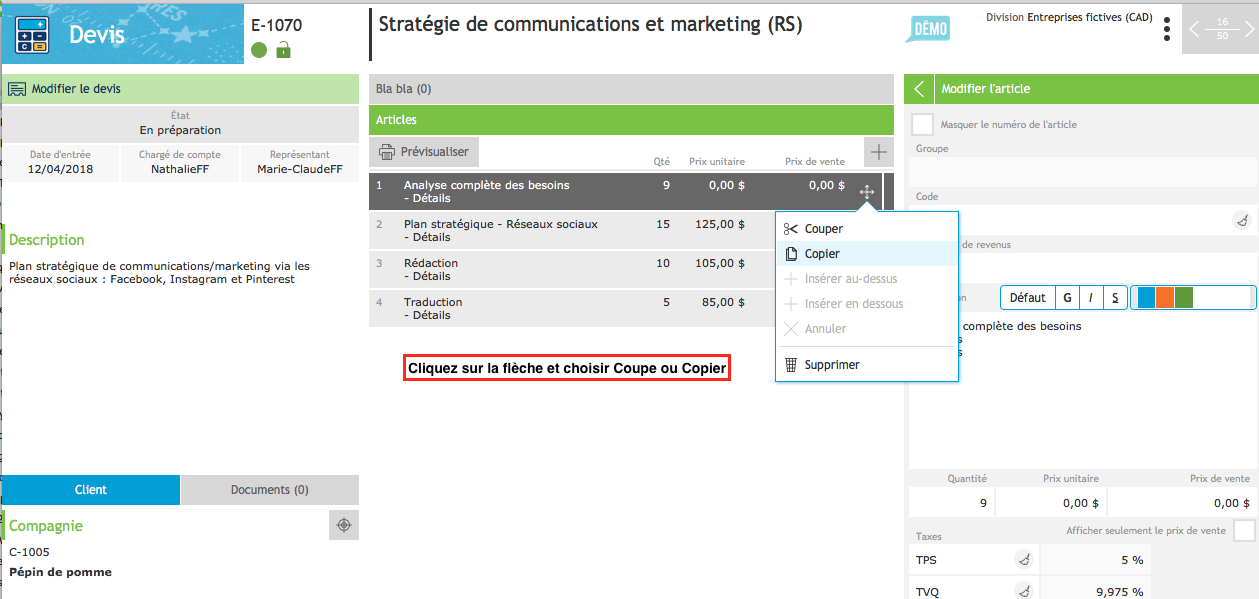Go to previous record arrow near 16/50
The width and height of the screenshot is (1259, 599).
pyautogui.click(x=1195, y=28)
